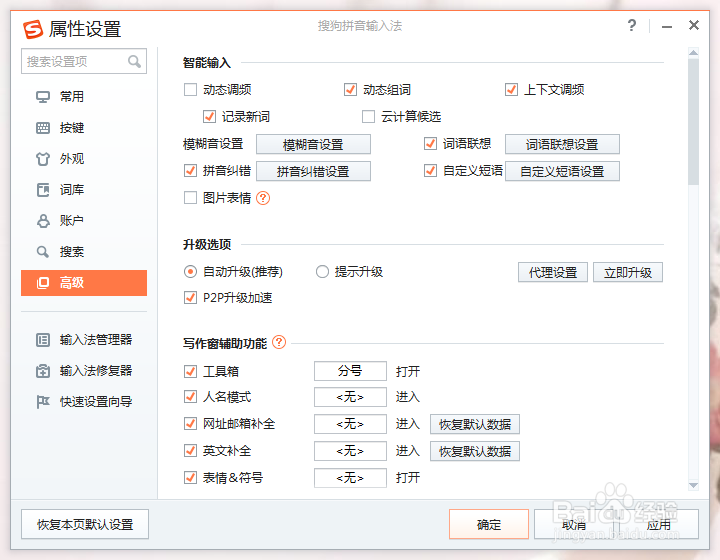Click the icon next to 高级
The width and height of the screenshot is (720, 560).
click(43, 283)
